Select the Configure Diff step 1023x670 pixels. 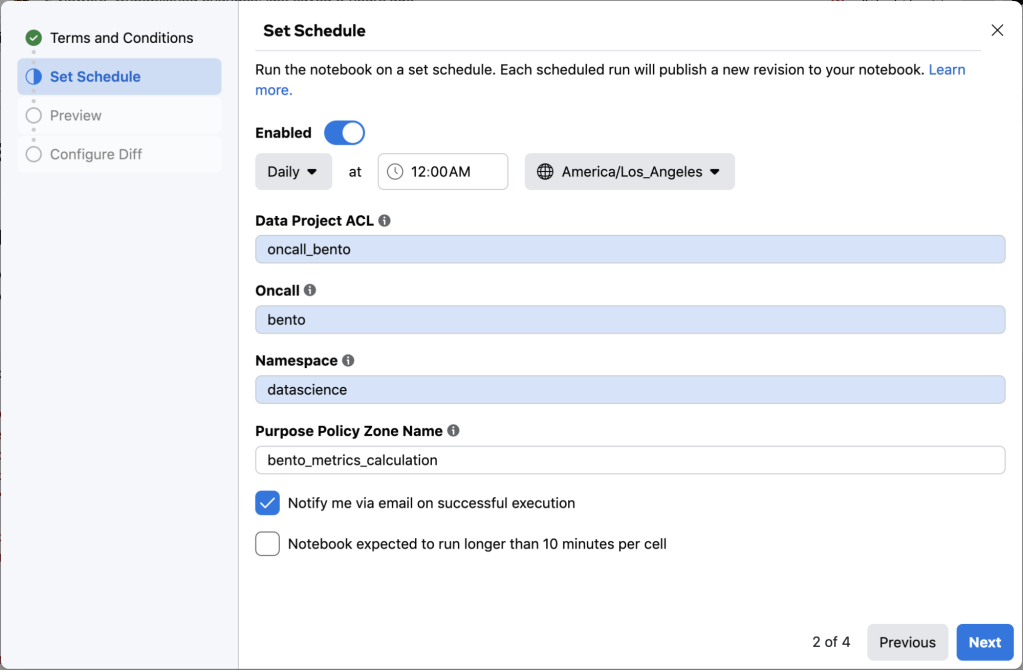[96, 155]
